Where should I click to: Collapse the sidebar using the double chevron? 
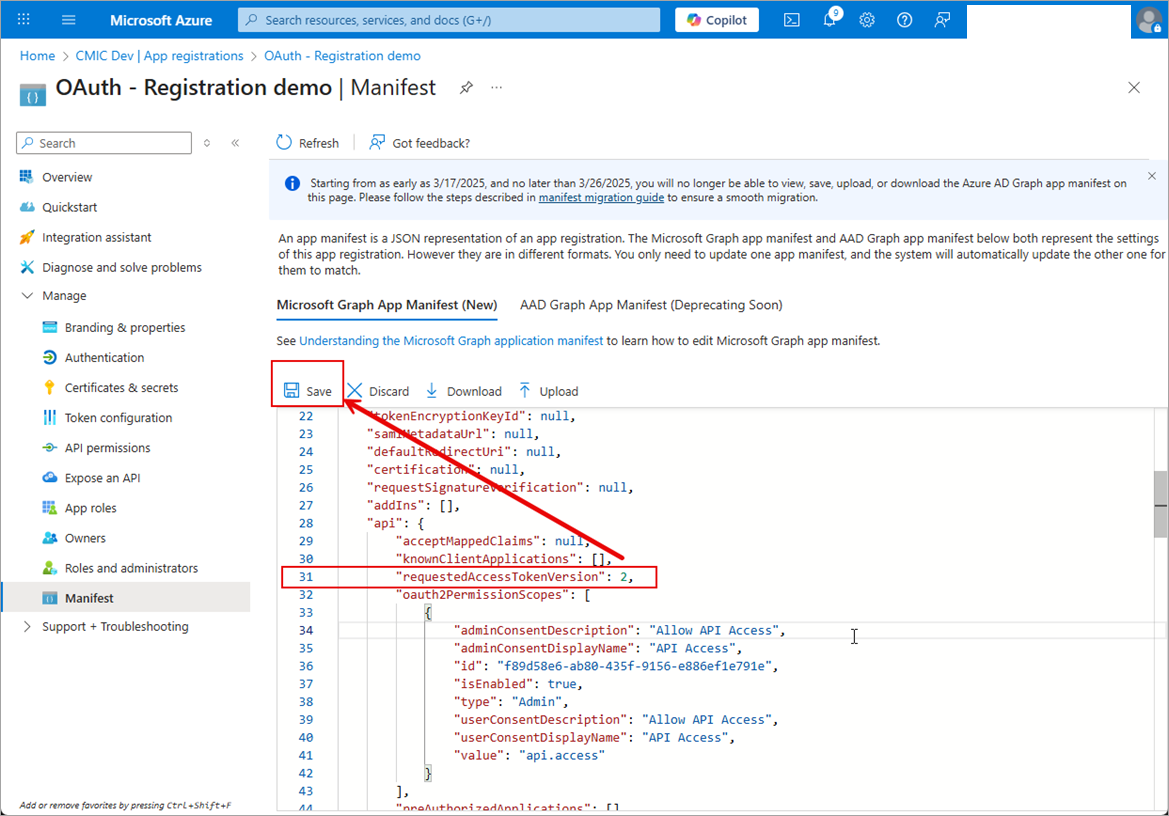[235, 143]
